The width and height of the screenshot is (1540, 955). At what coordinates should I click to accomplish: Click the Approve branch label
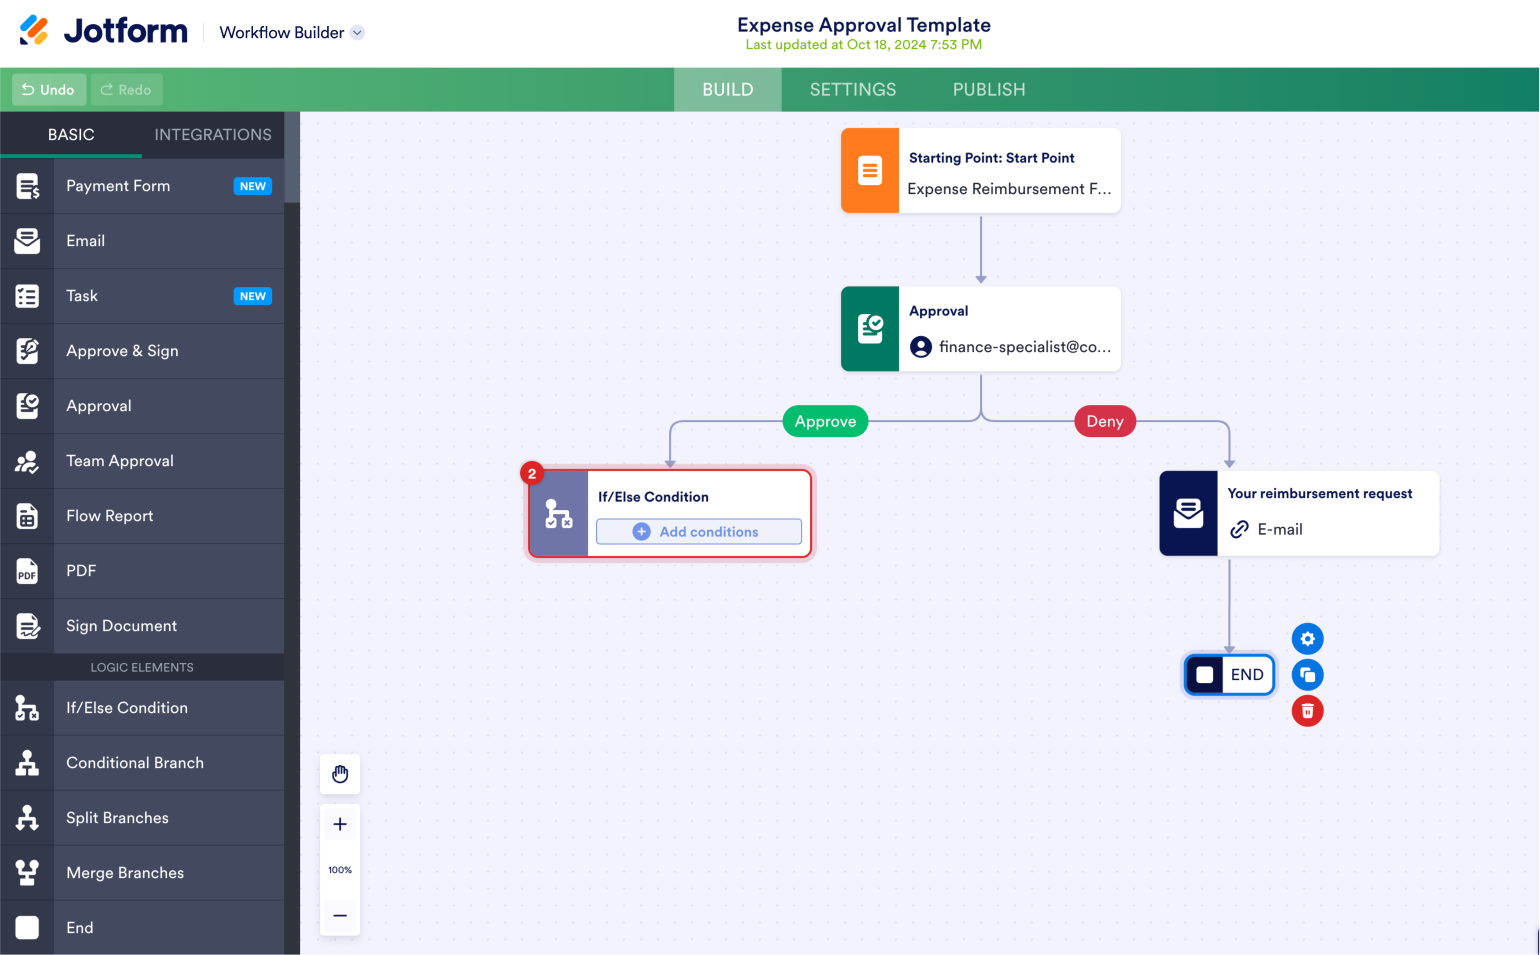(825, 421)
